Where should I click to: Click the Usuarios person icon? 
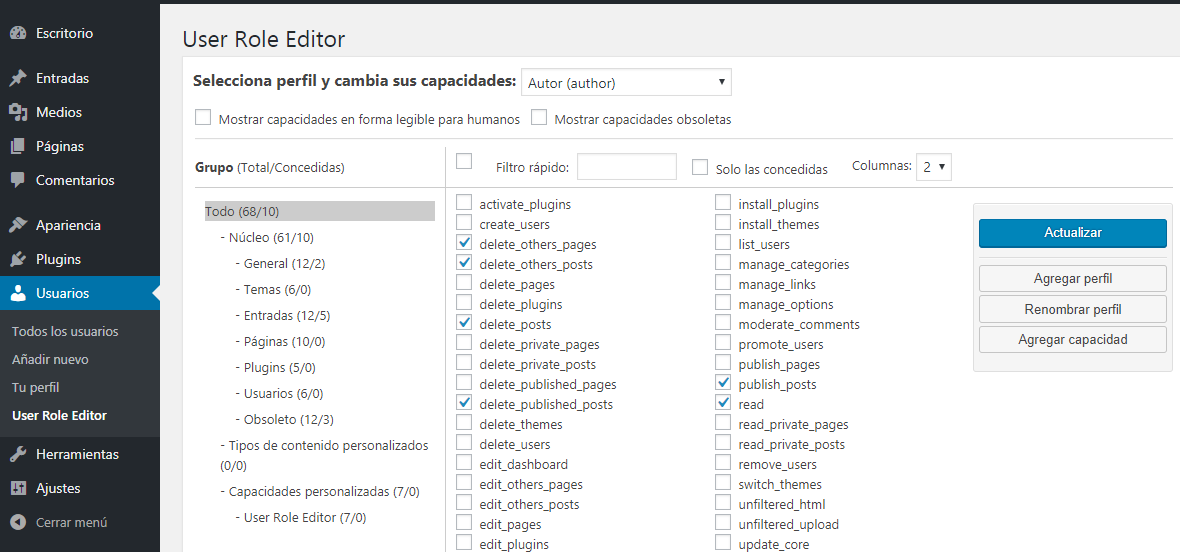click(x=19, y=293)
